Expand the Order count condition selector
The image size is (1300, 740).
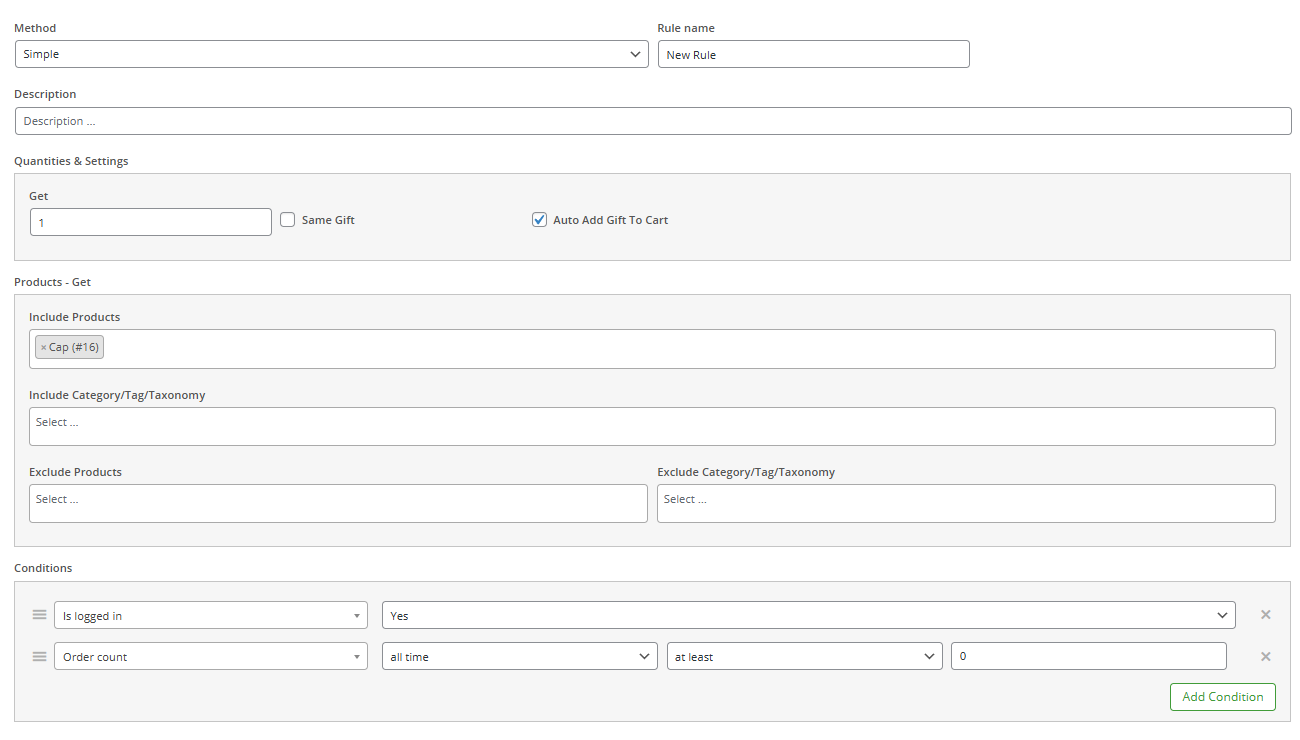210,656
